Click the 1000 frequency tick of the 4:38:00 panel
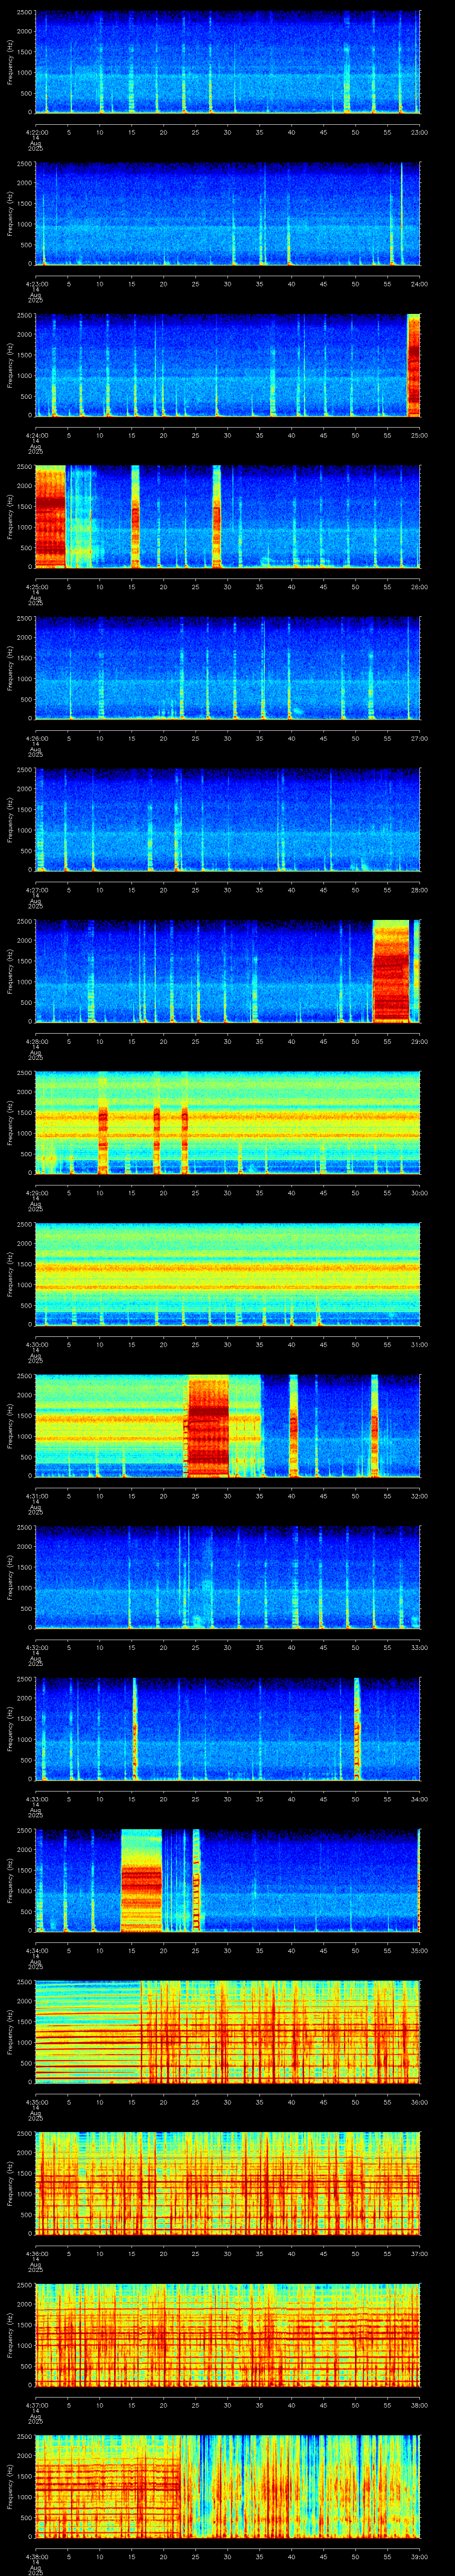 tap(24, 2498)
